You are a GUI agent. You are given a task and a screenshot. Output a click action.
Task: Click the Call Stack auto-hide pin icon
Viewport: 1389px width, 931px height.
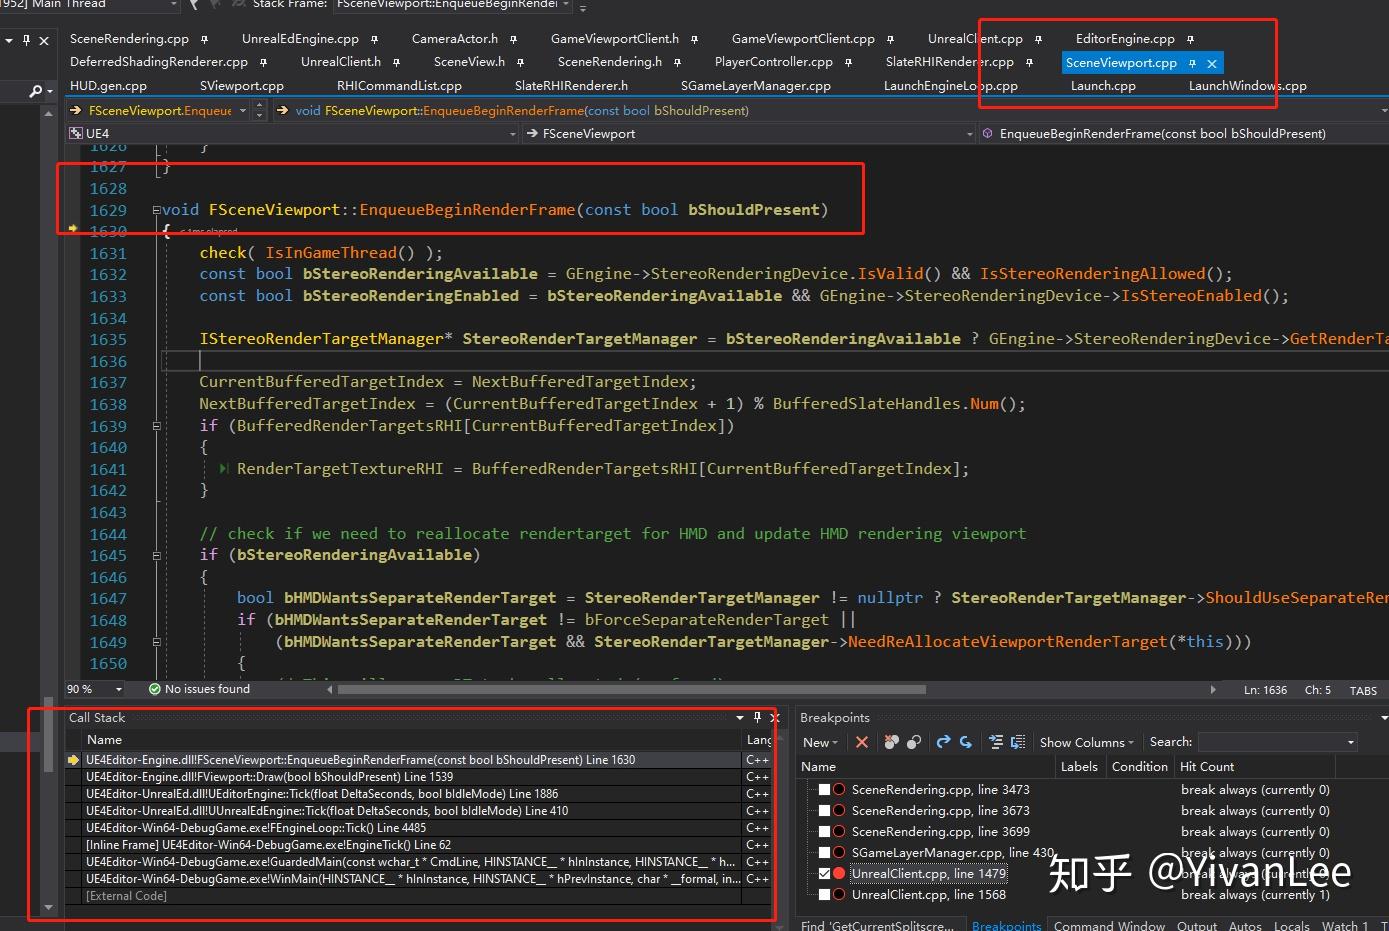click(757, 717)
